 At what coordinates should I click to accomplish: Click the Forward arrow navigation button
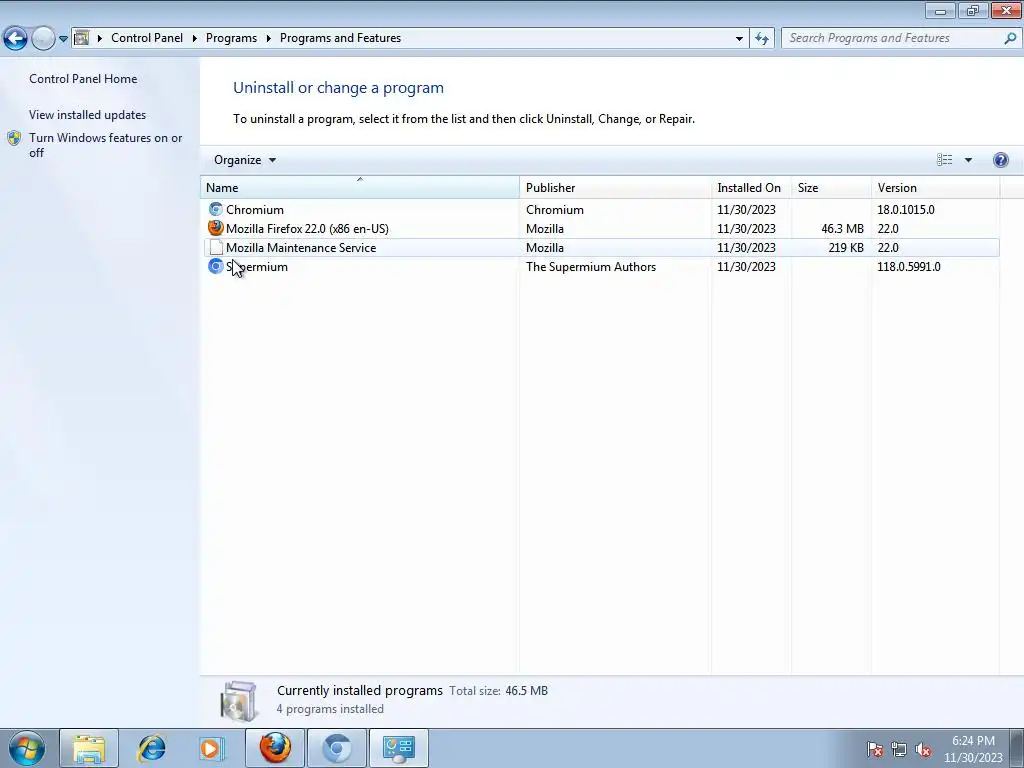point(43,38)
